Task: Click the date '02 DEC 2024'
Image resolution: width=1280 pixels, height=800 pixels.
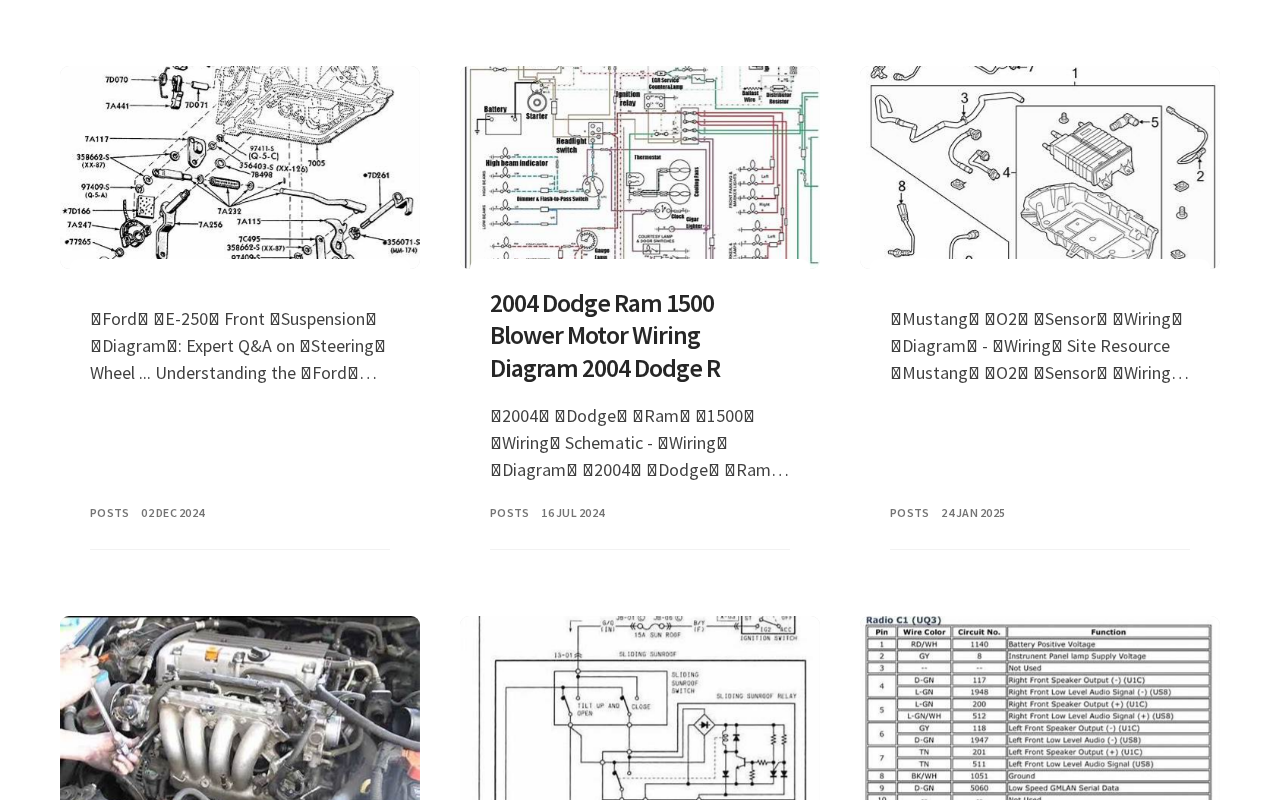Action: 173,512
